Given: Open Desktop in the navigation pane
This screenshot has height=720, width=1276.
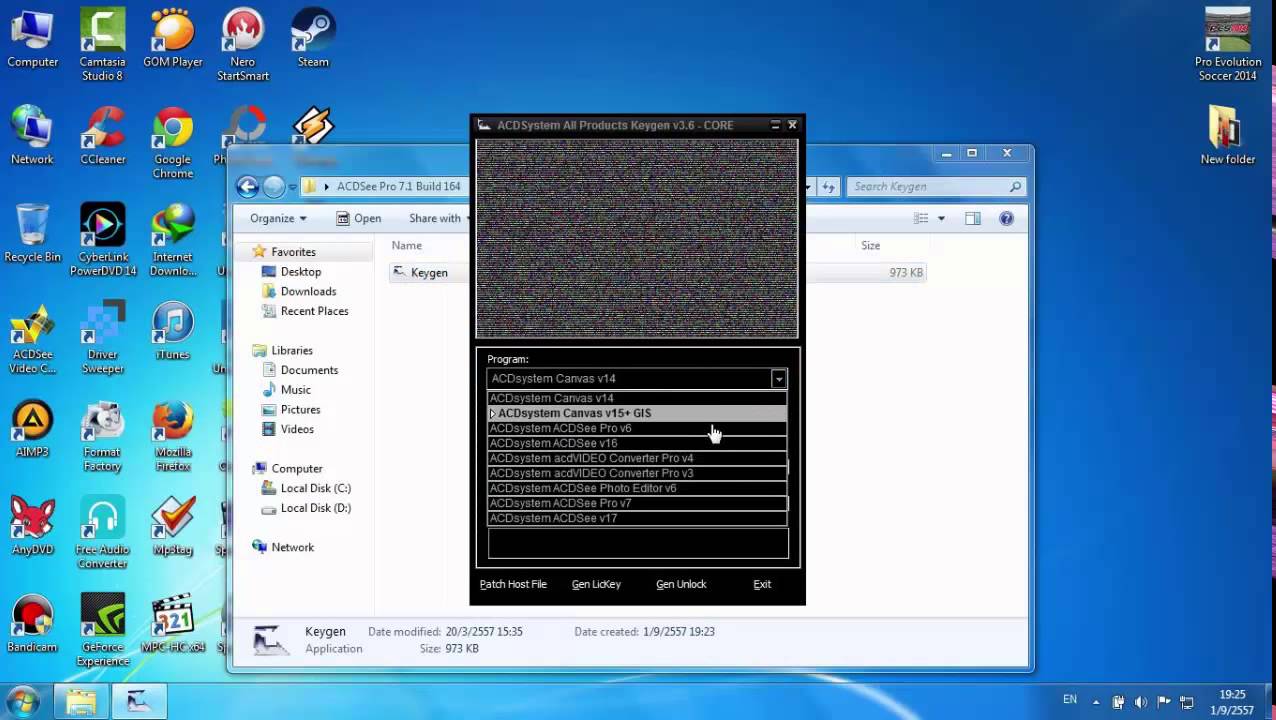Looking at the screenshot, I should click(300, 272).
